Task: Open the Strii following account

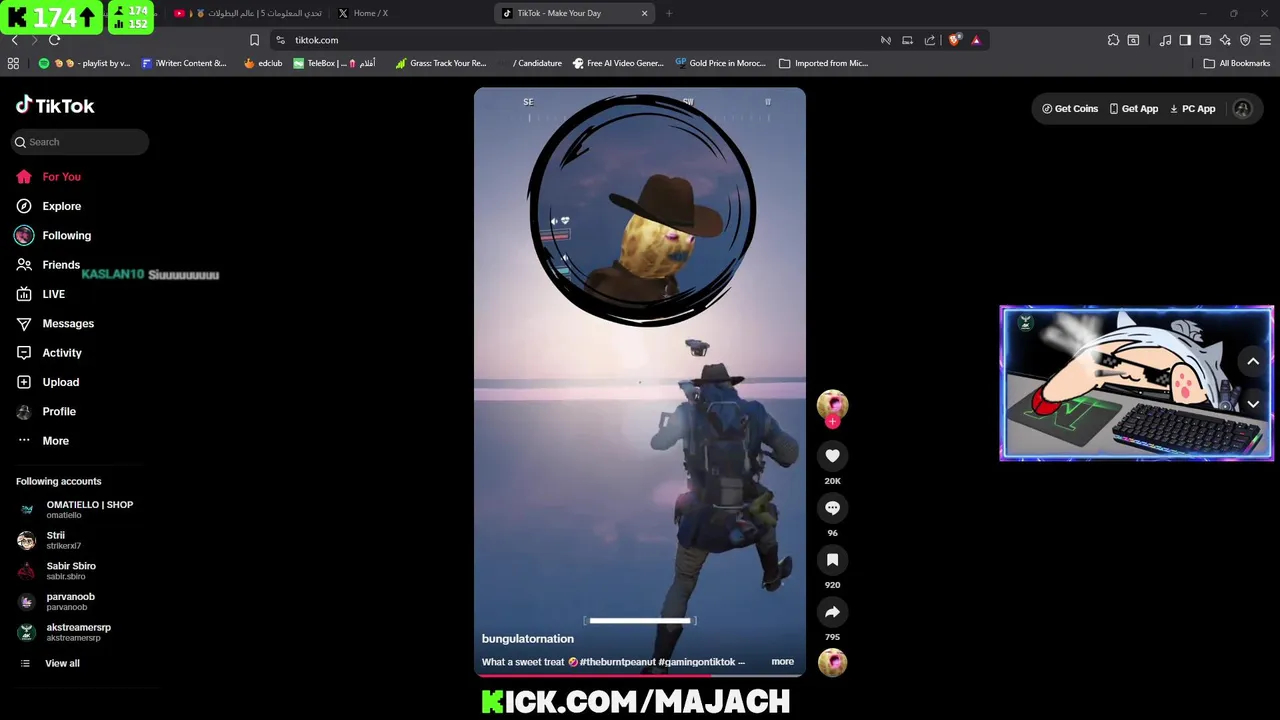Action: click(x=50, y=540)
